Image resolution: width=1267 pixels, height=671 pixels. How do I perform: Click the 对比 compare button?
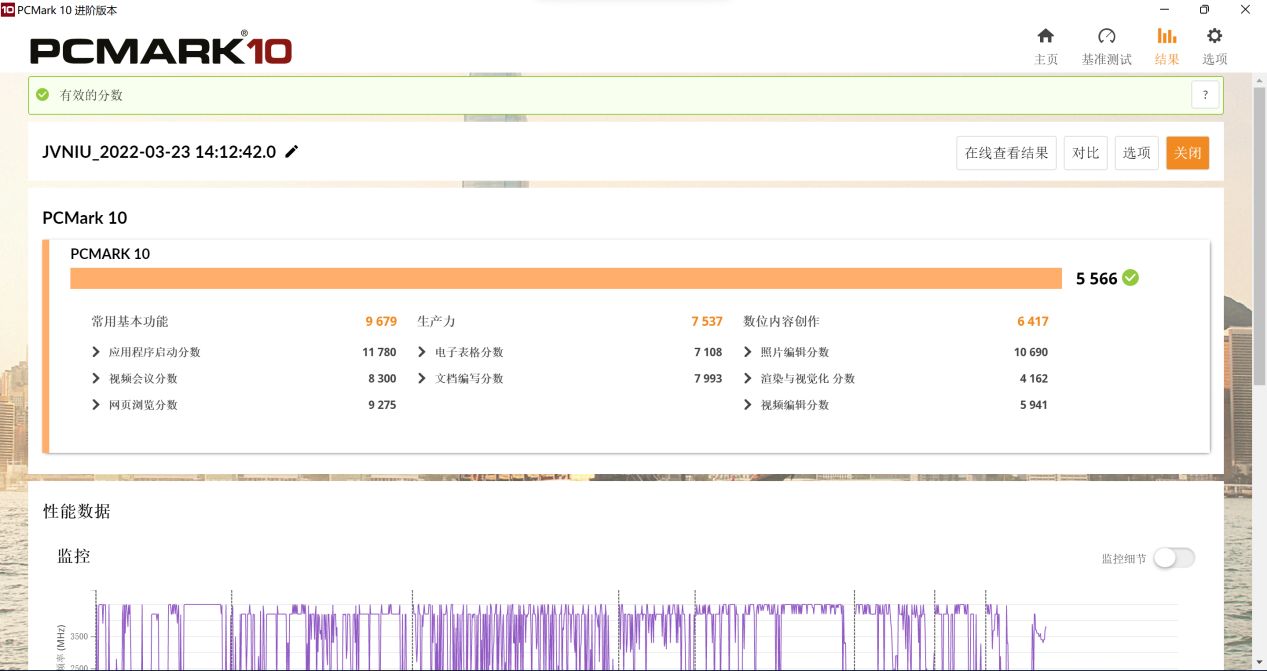click(x=1085, y=152)
